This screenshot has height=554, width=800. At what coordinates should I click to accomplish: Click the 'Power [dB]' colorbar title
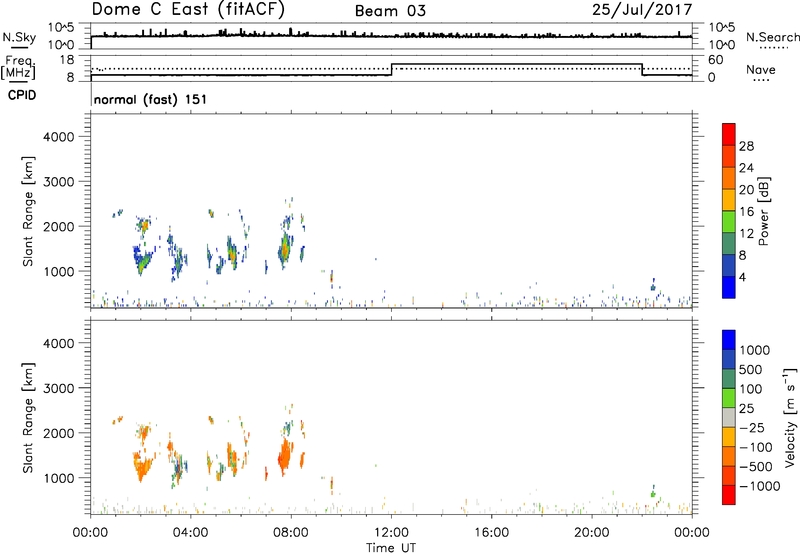(x=764, y=211)
